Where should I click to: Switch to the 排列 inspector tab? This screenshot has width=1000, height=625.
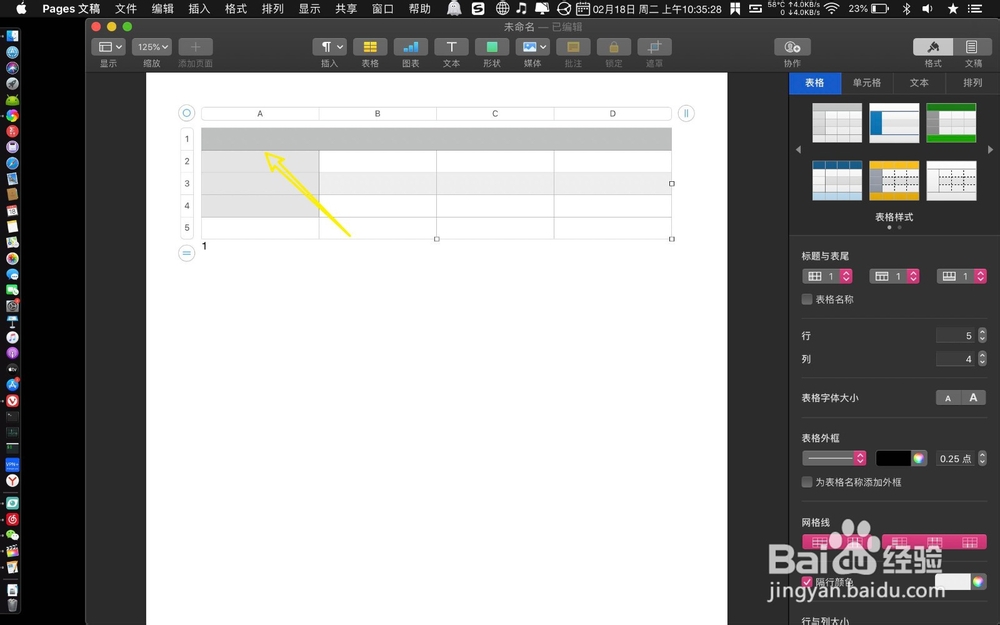pyautogui.click(x=973, y=83)
